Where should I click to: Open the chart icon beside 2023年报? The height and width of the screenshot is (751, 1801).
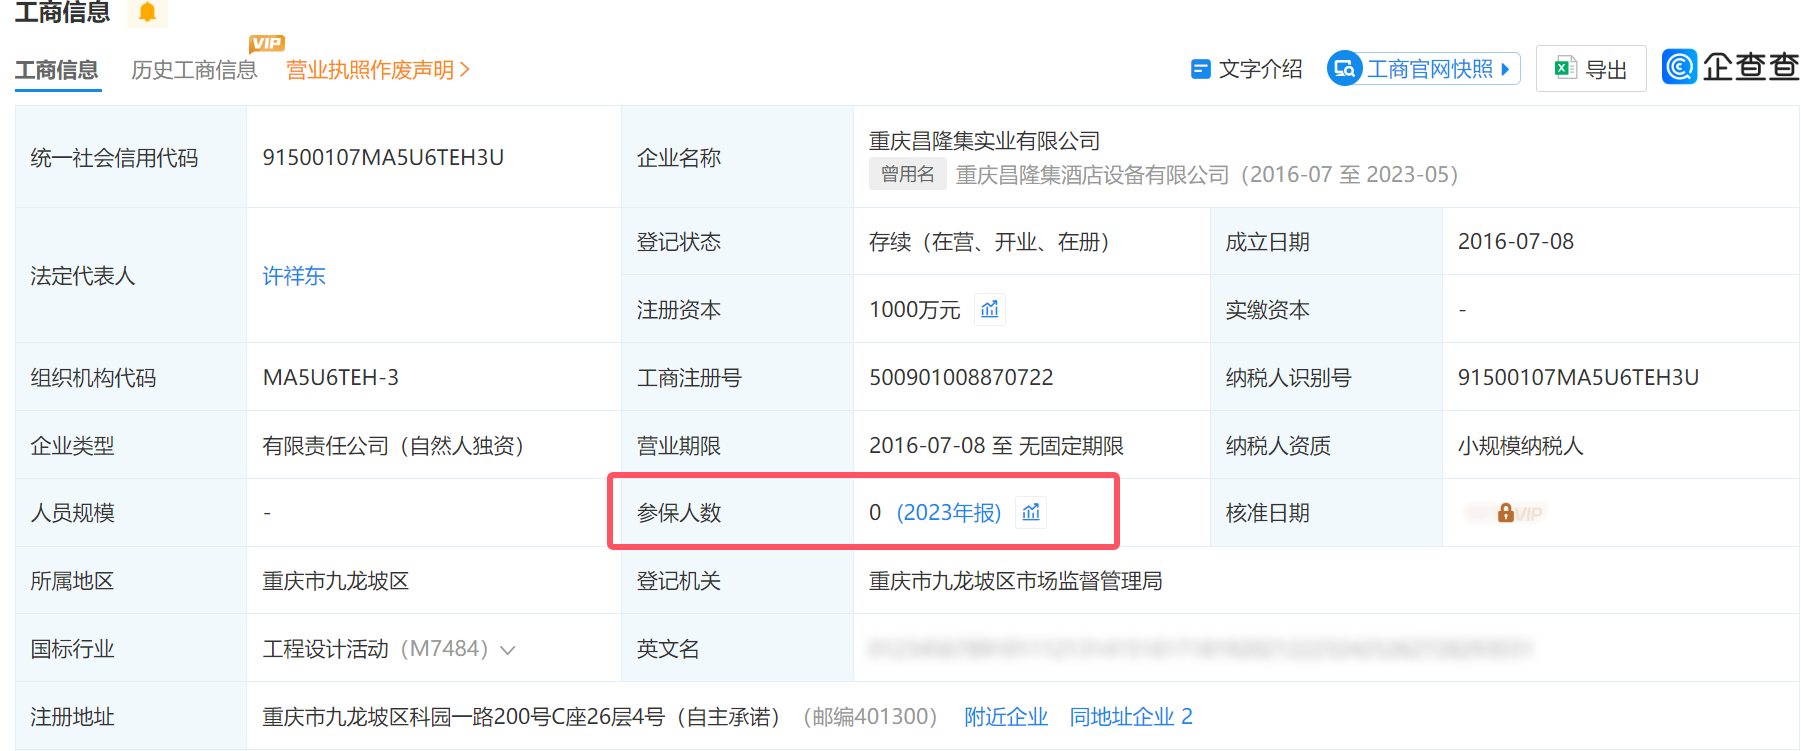(x=1031, y=512)
